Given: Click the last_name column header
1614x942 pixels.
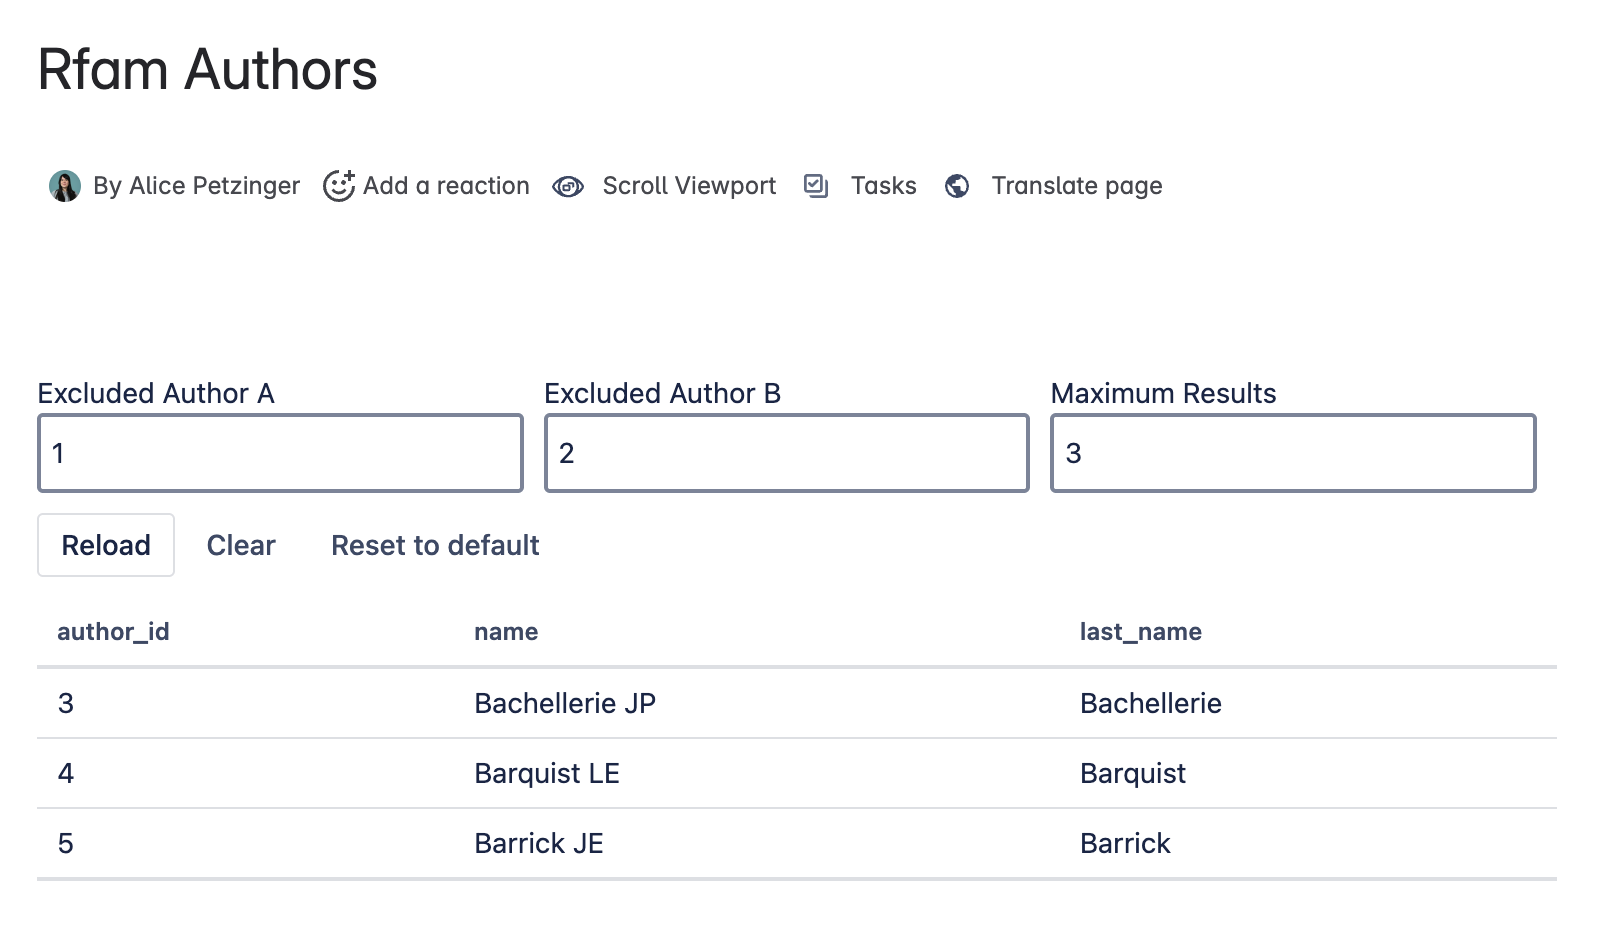Looking at the screenshot, I should tap(1141, 631).
